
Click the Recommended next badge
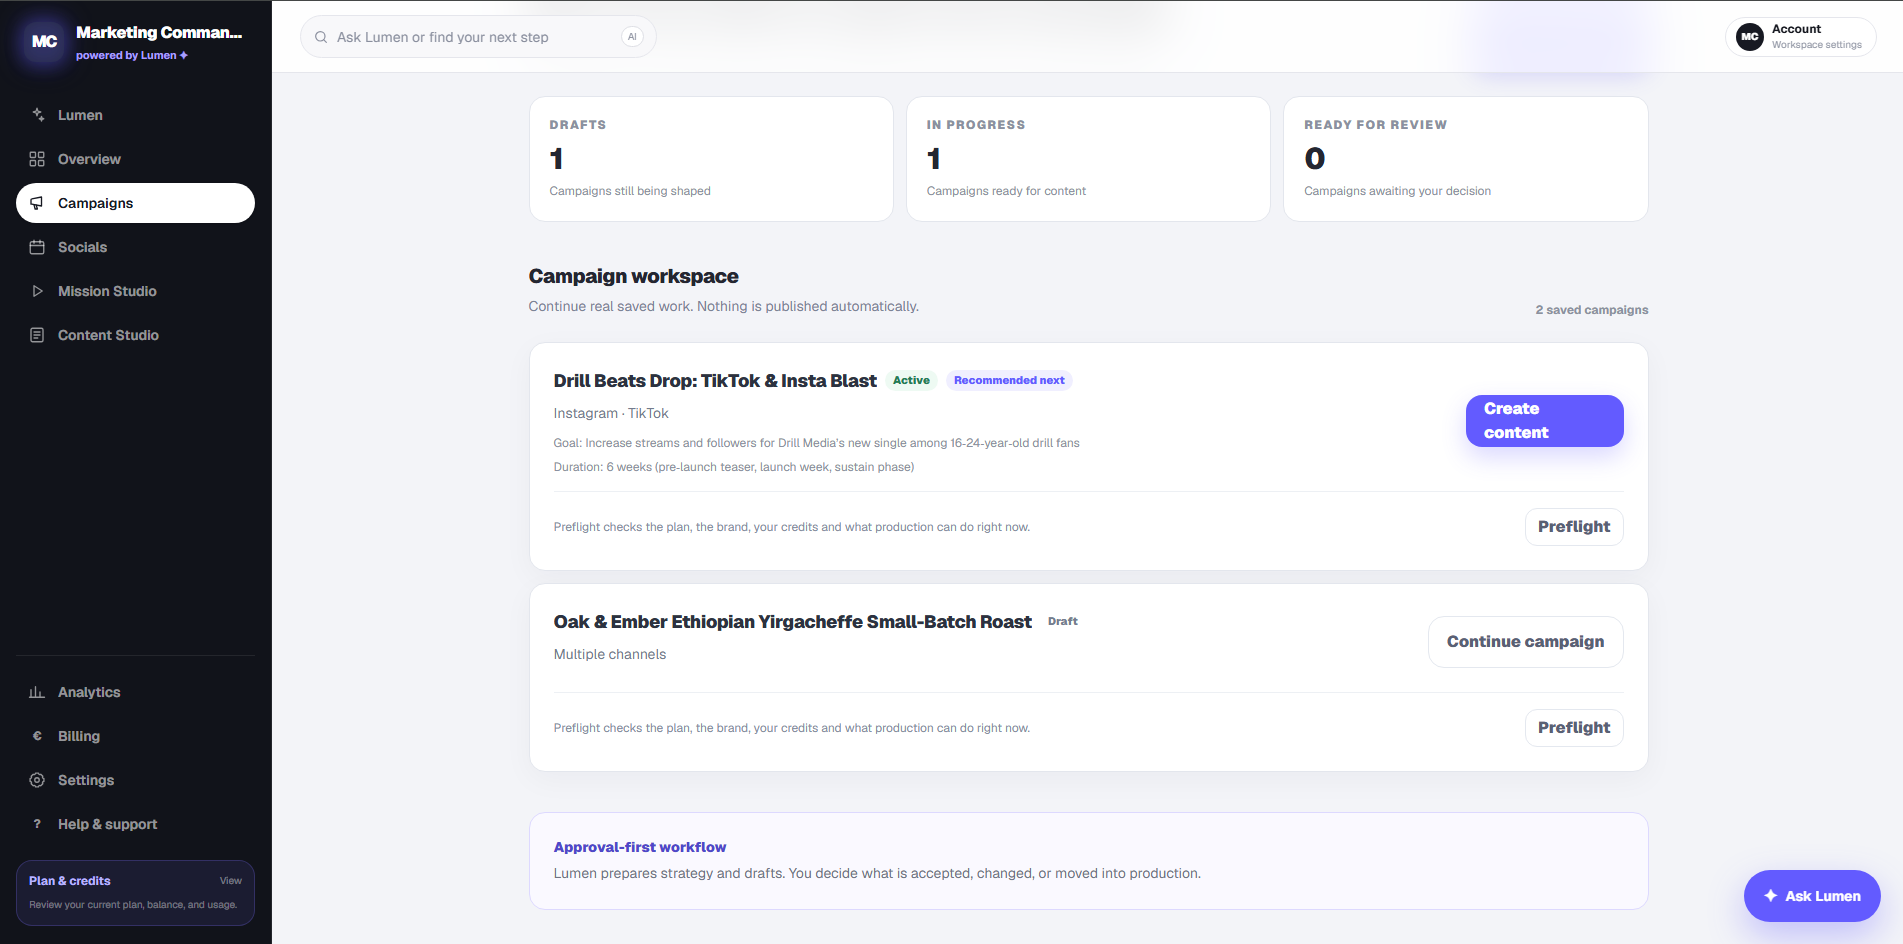(1009, 380)
